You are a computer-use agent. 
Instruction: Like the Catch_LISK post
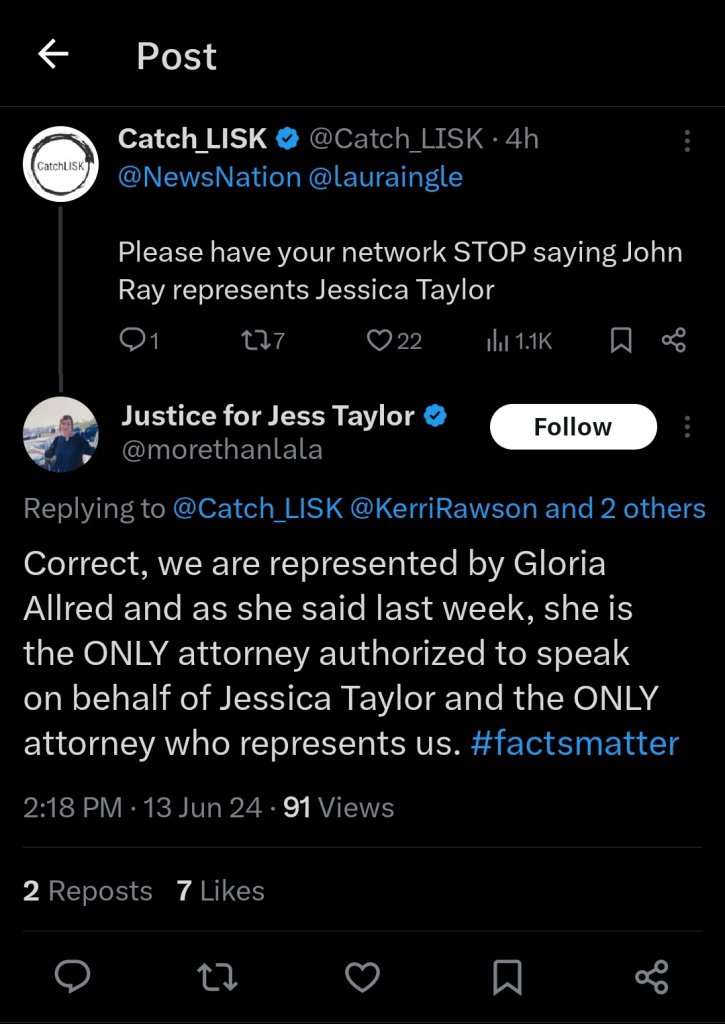tap(380, 341)
